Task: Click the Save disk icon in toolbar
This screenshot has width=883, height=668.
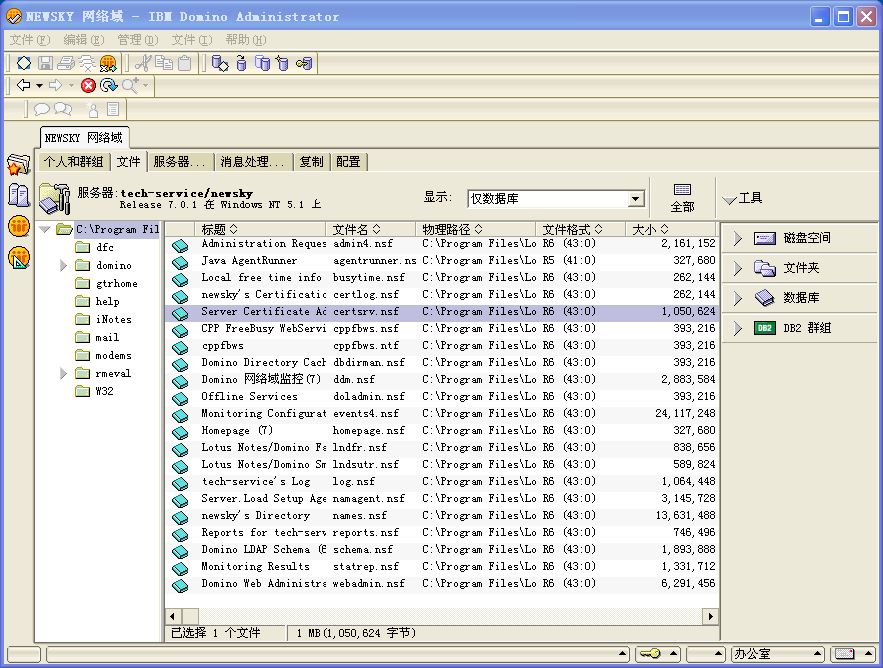Action: click(x=45, y=63)
